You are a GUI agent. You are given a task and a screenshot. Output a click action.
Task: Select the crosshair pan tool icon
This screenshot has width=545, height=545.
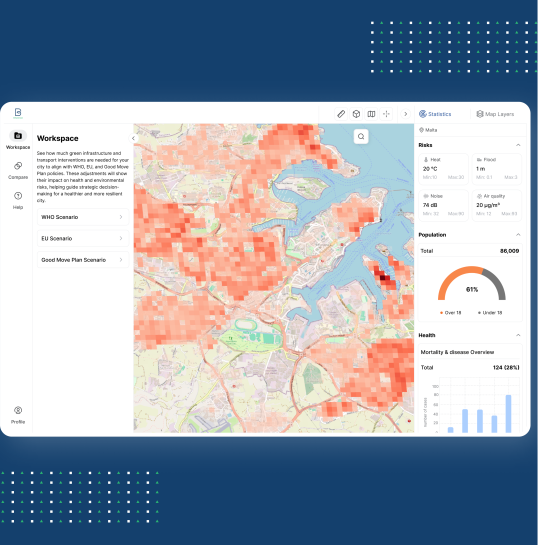tap(386, 114)
